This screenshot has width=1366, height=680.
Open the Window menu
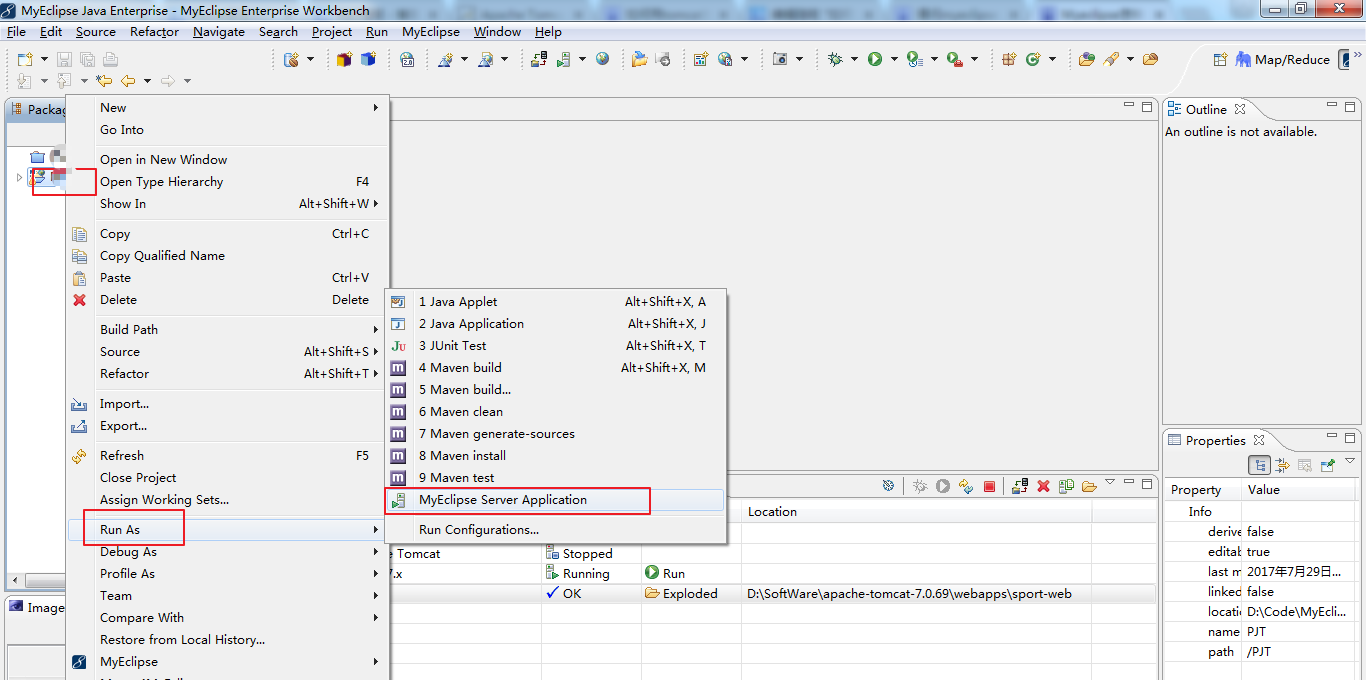[x=497, y=32]
